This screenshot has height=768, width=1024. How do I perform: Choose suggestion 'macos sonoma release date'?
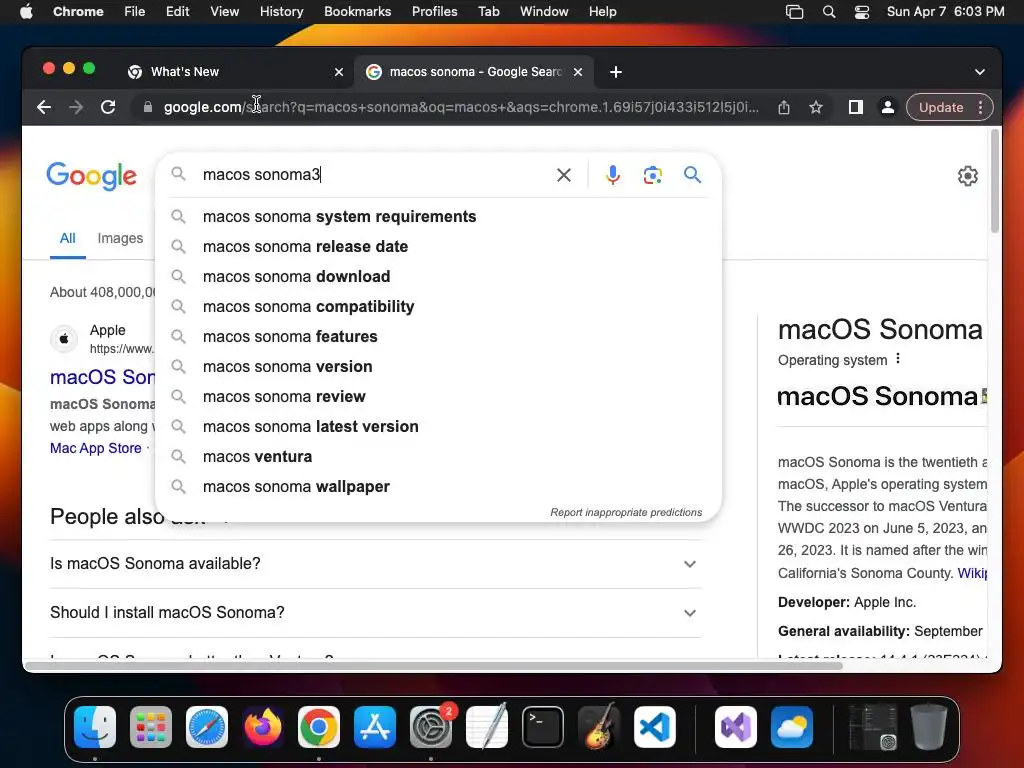[439, 247]
